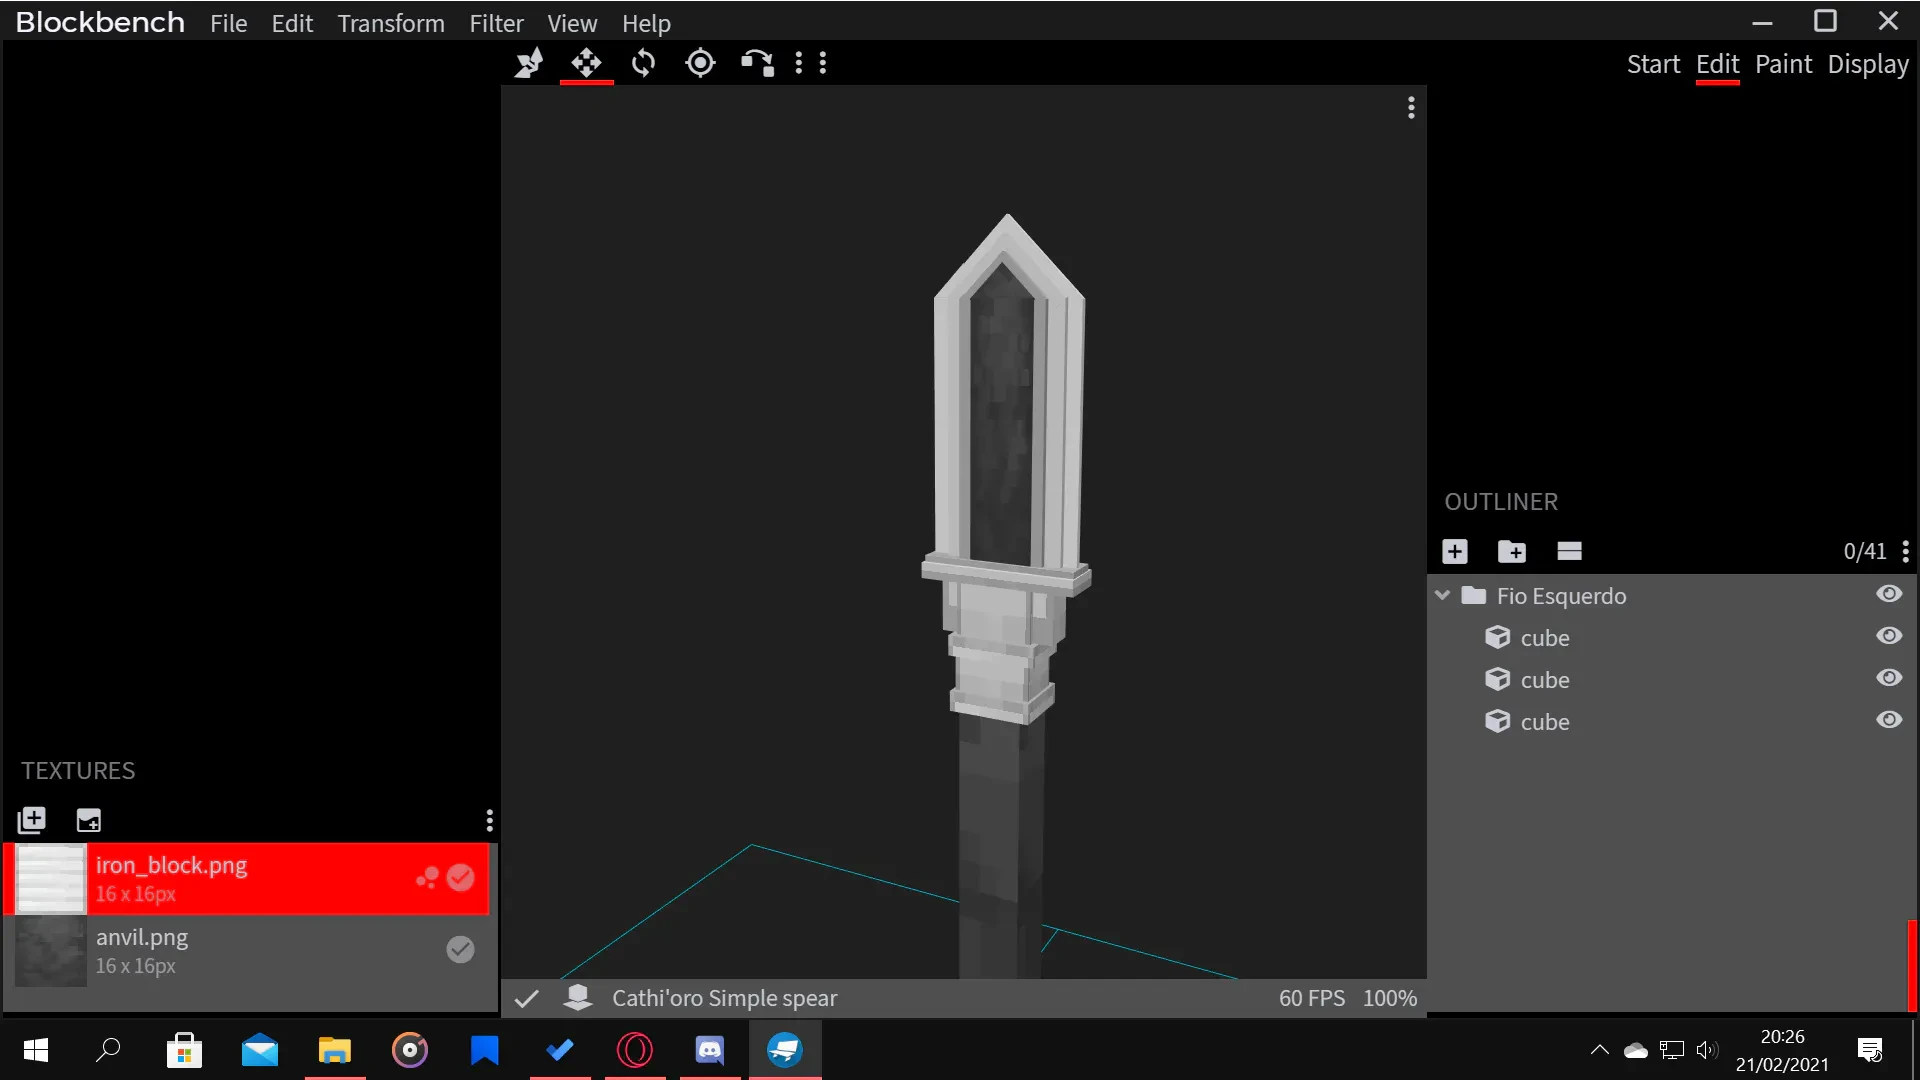Toggle iron_block.png saved checkmark
Image resolution: width=1920 pixels, height=1080 pixels.
coord(460,878)
